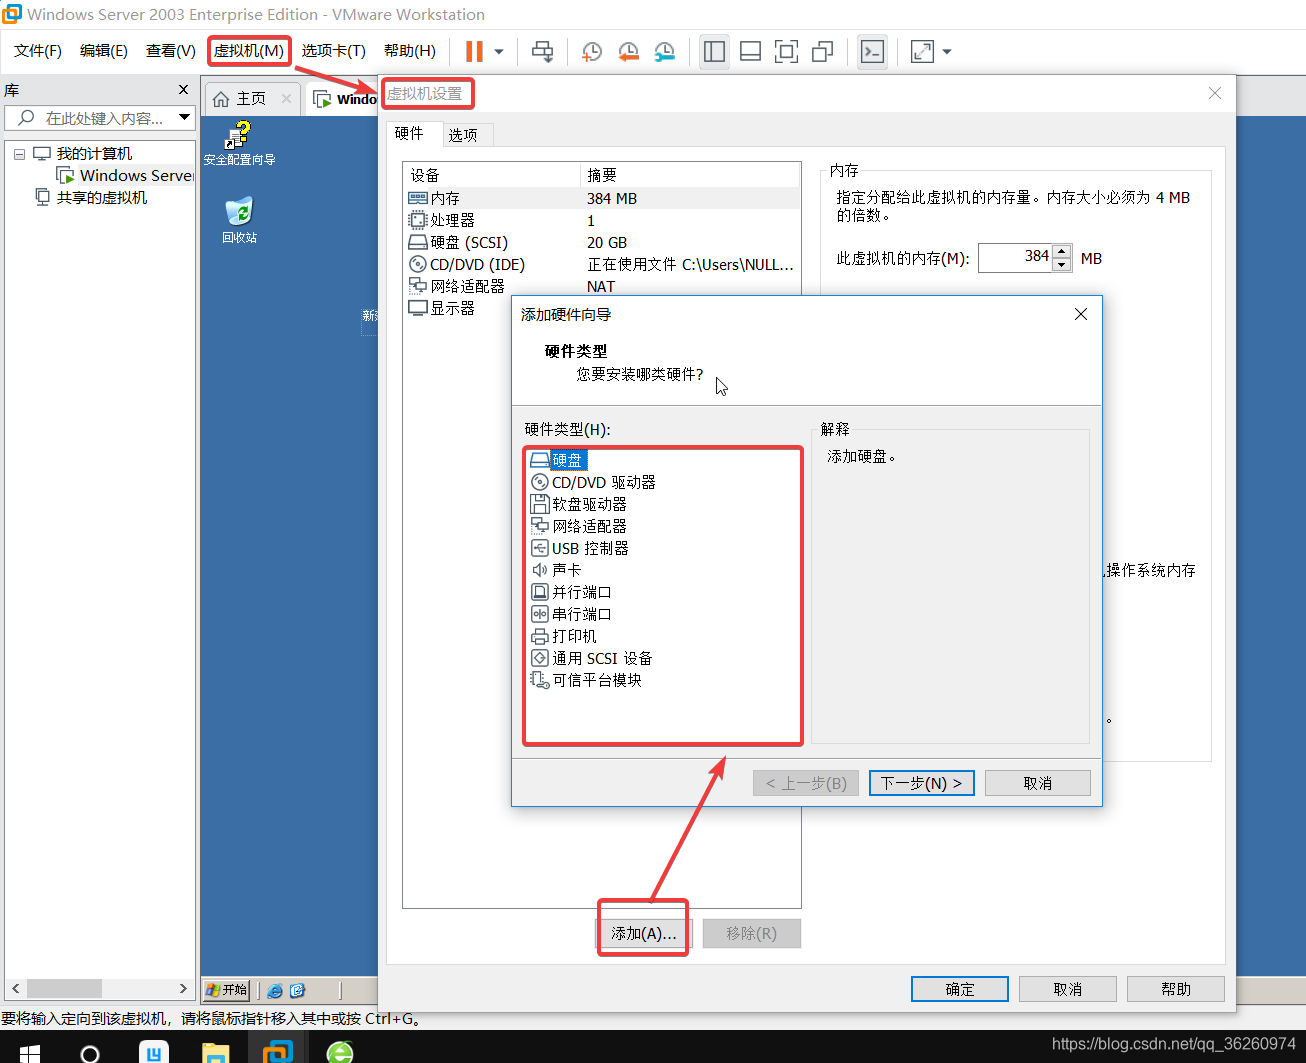Select the 处理器 device row
1306x1063 pixels.
(602, 220)
